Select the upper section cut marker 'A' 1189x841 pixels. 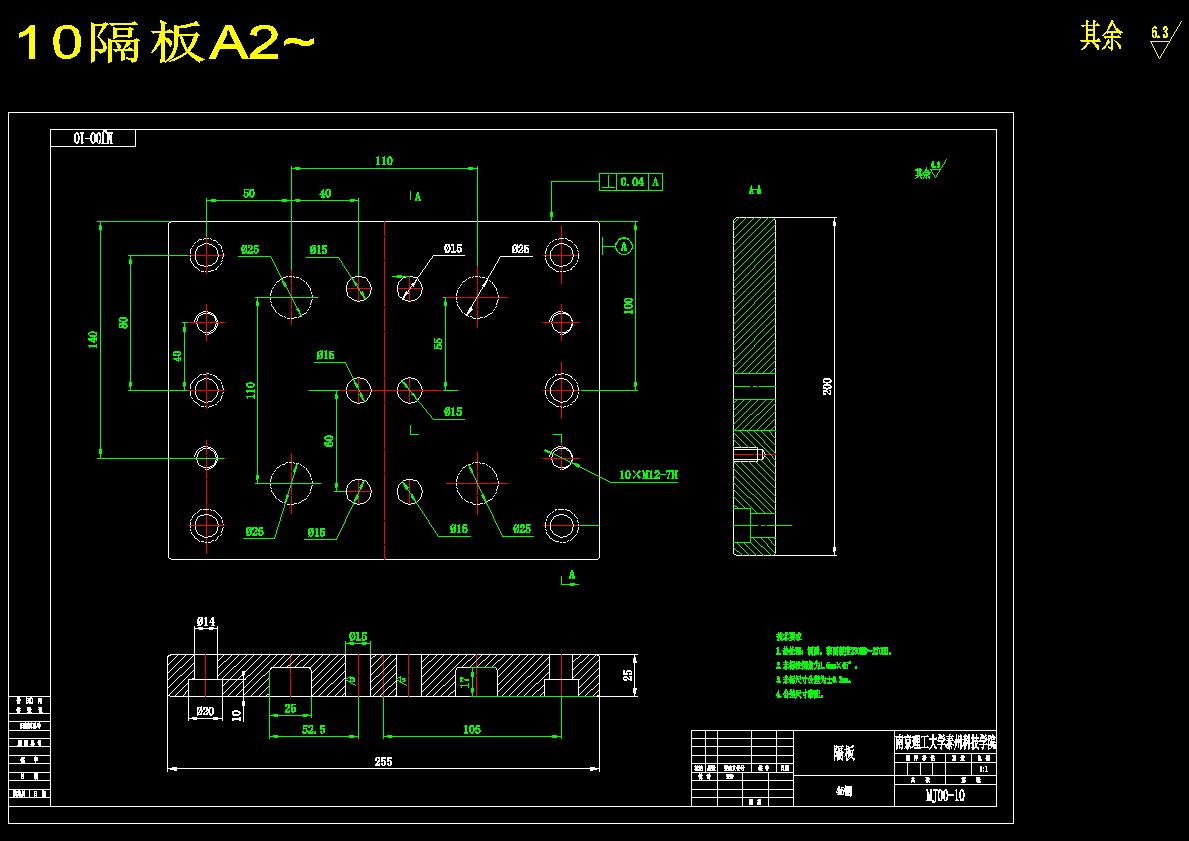416,196
